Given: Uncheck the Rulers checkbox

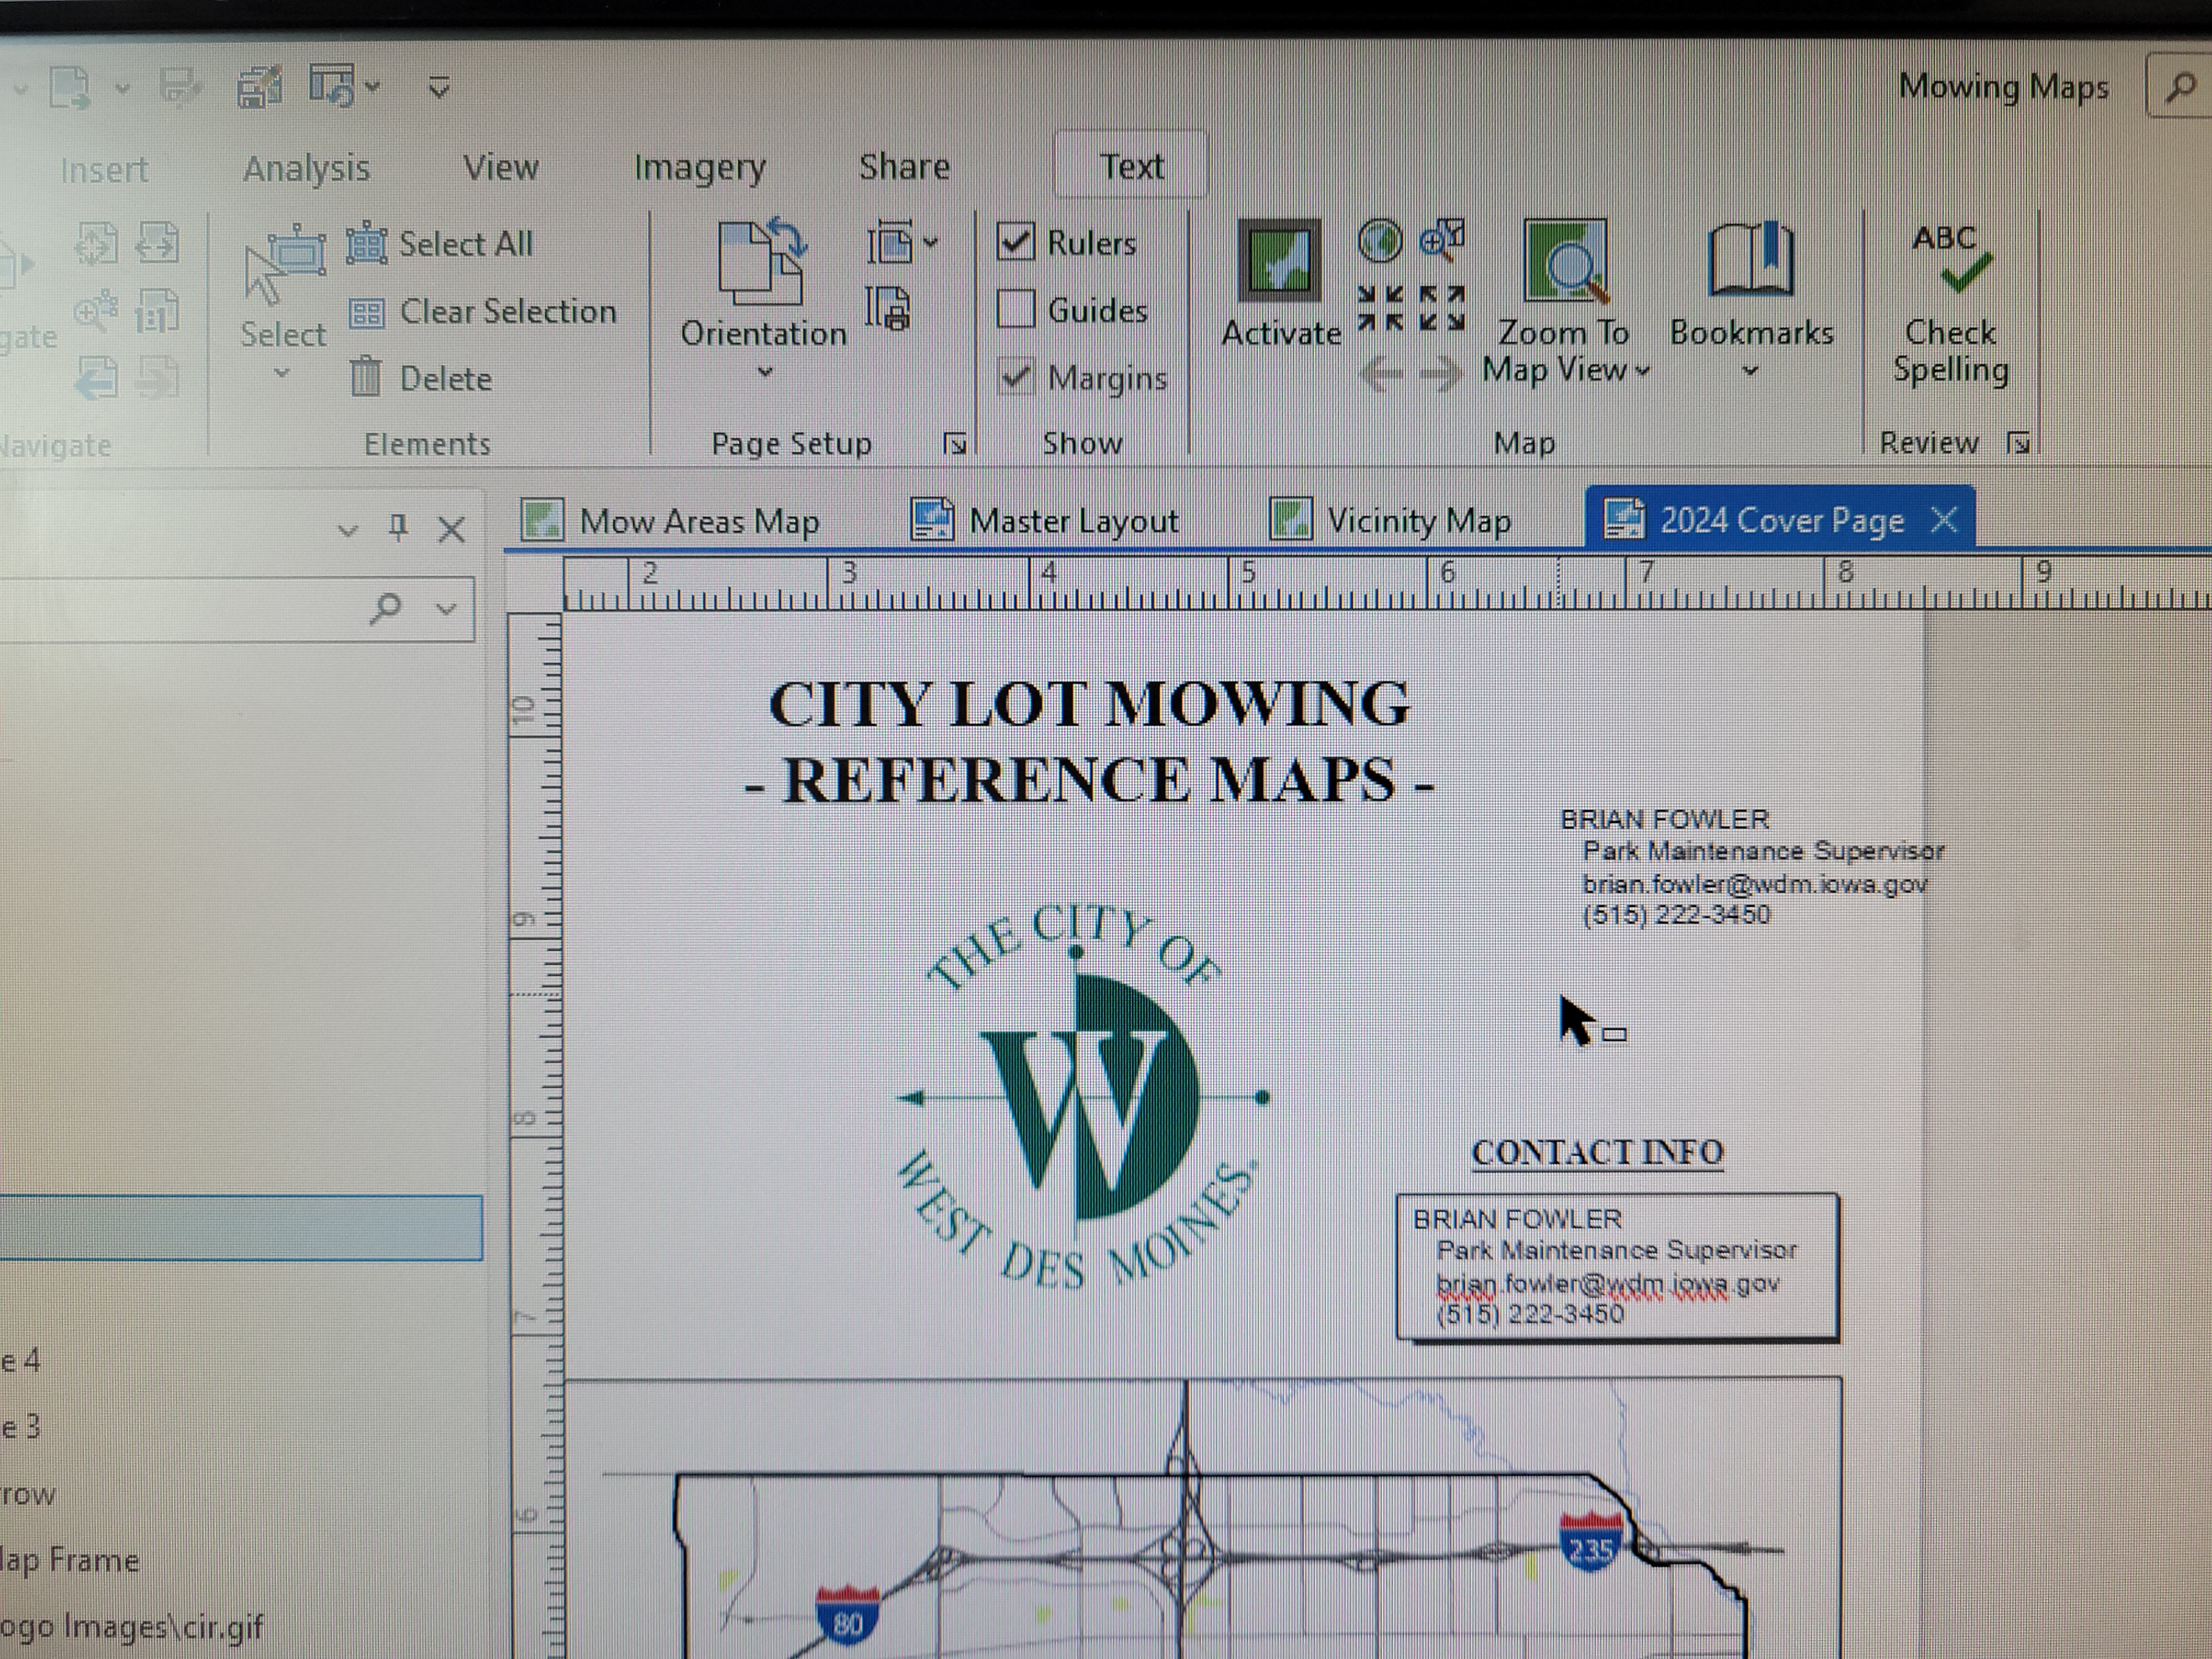Looking at the screenshot, I should coord(1016,242).
